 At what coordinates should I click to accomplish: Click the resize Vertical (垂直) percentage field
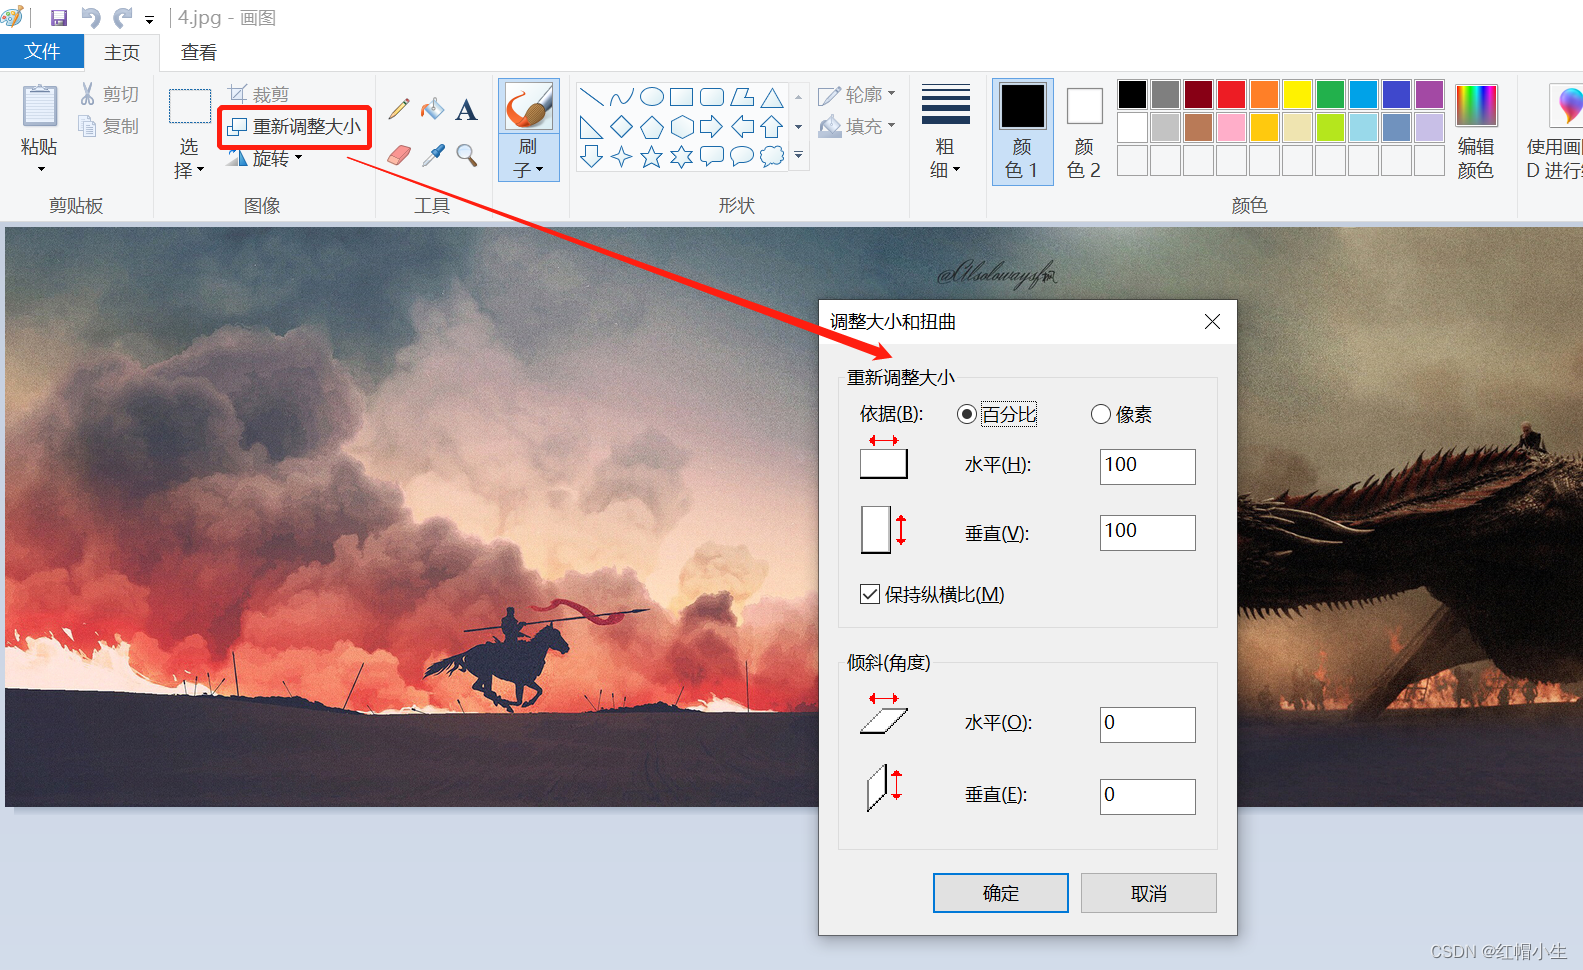point(1147,532)
